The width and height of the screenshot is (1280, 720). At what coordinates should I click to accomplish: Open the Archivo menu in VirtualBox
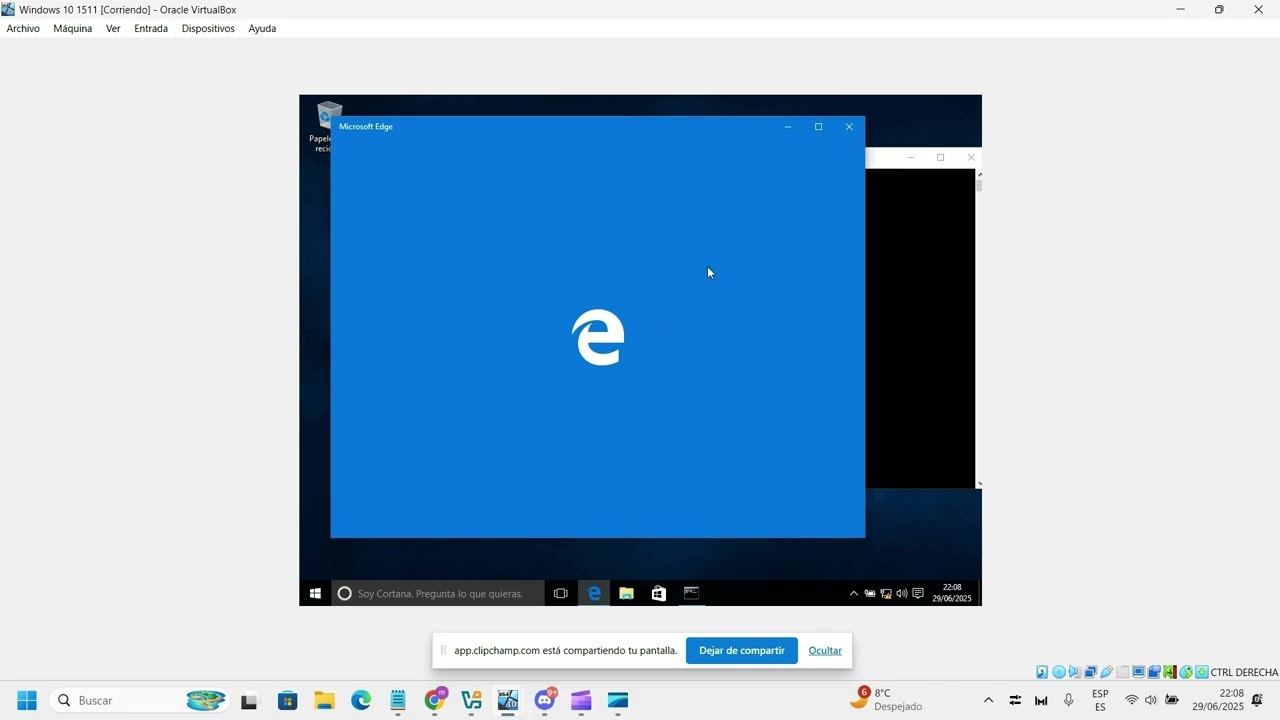[23, 28]
